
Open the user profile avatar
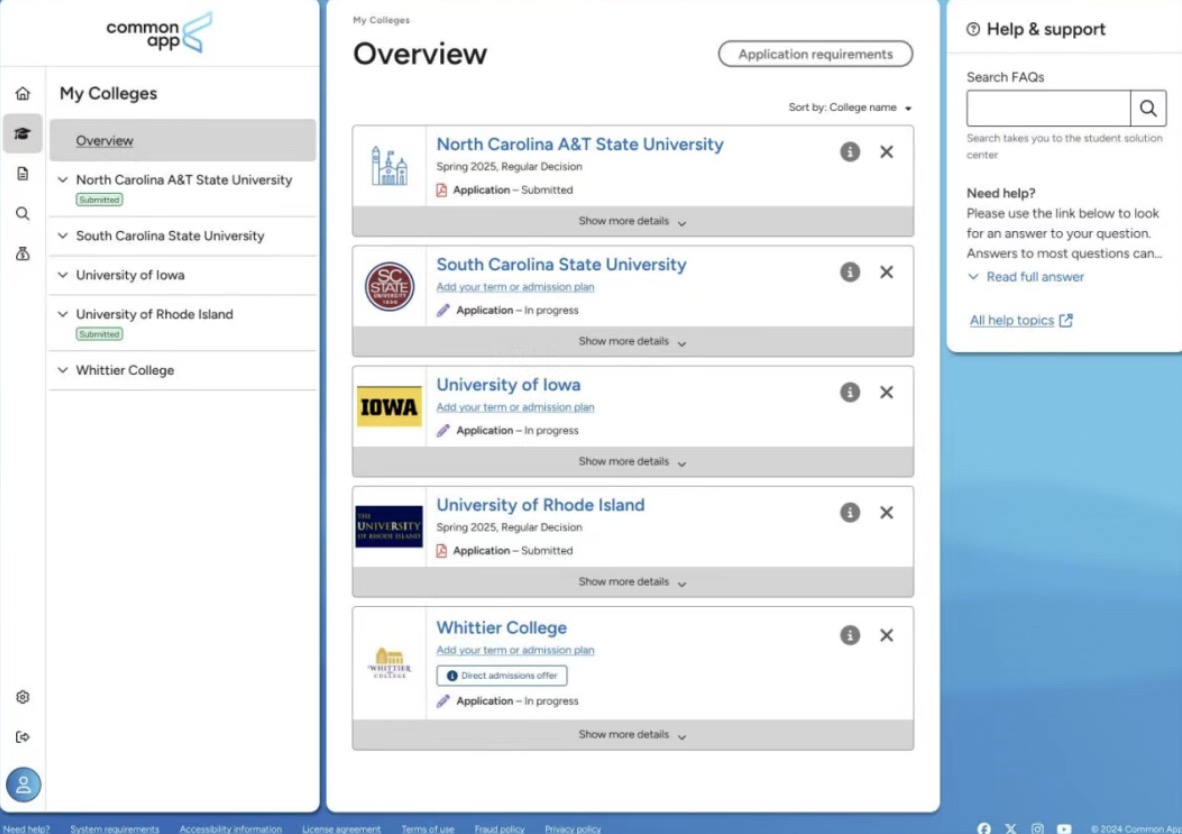pyautogui.click(x=23, y=785)
